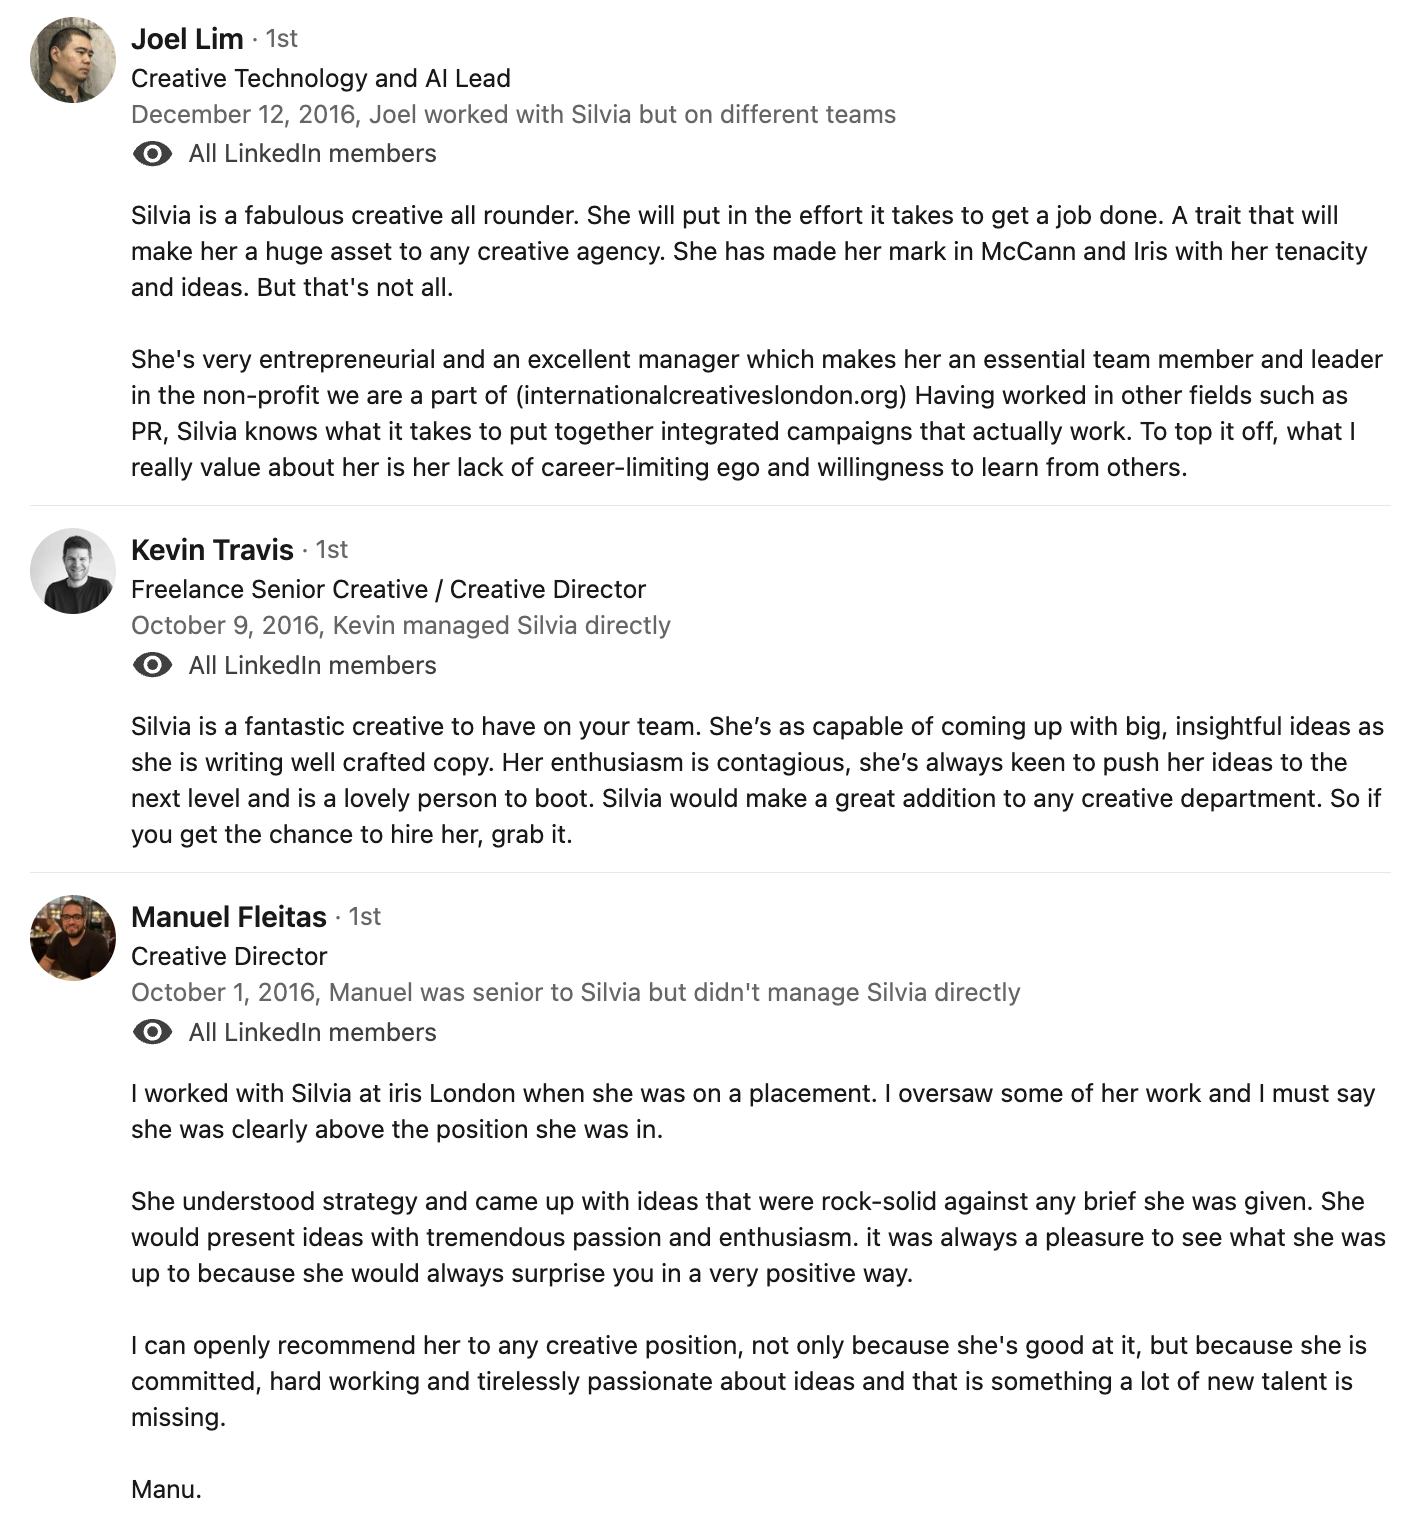Image resolution: width=1426 pixels, height=1516 pixels.
Task: Click Kevin Travis's profile photo
Action: tap(73, 571)
